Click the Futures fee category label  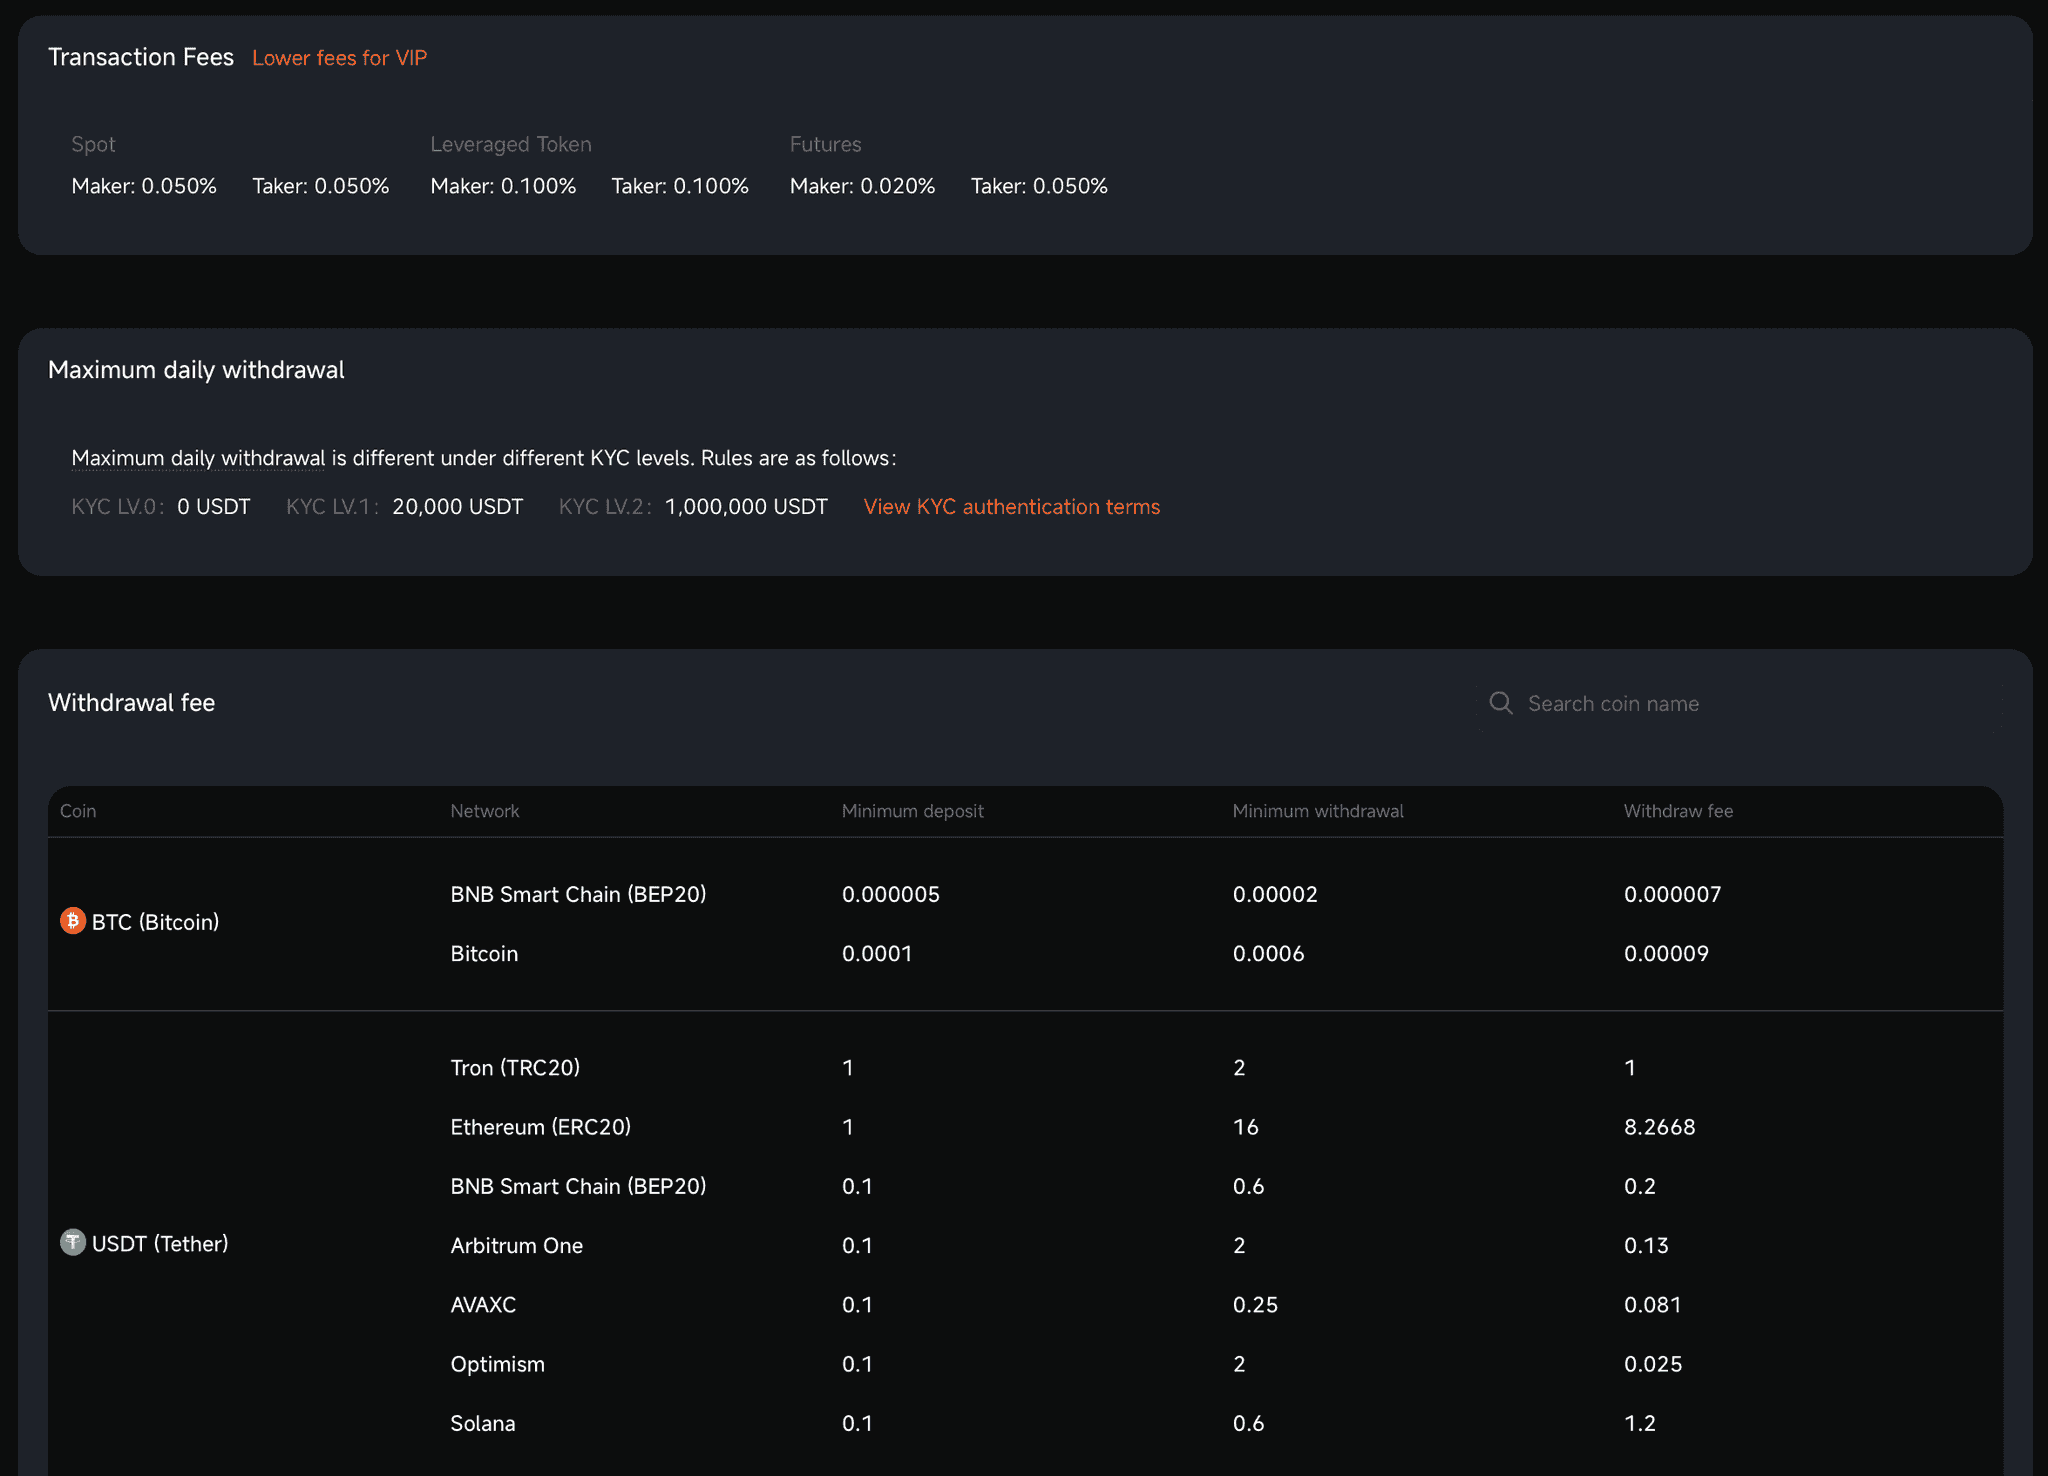pyautogui.click(x=825, y=144)
